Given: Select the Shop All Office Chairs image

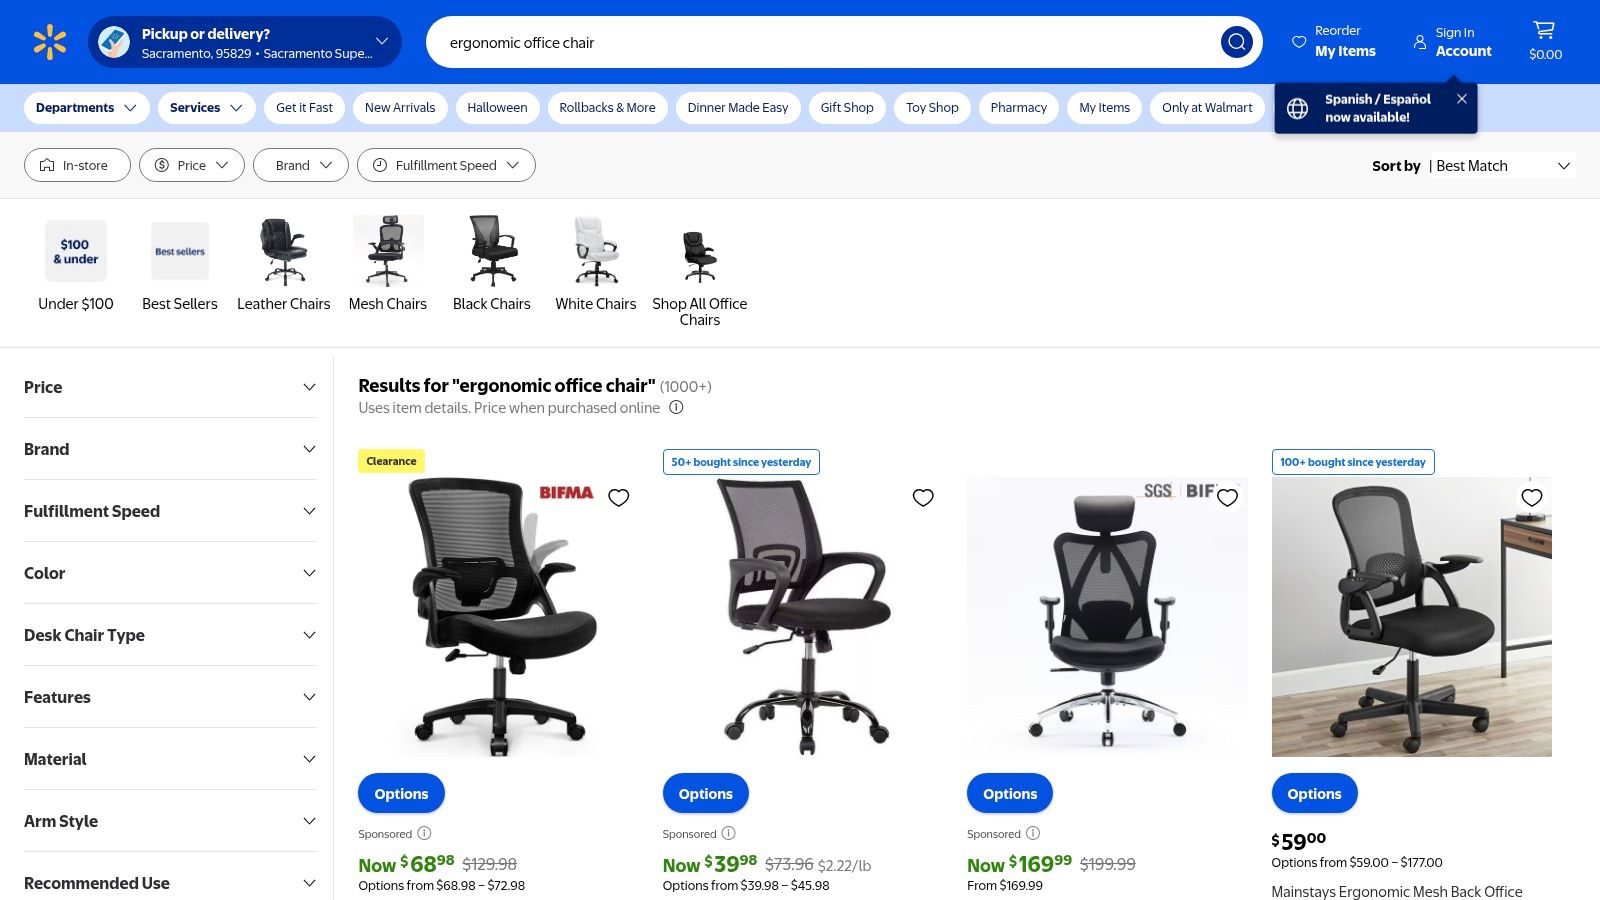Looking at the screenshot, I should click(x=700, y=251).
